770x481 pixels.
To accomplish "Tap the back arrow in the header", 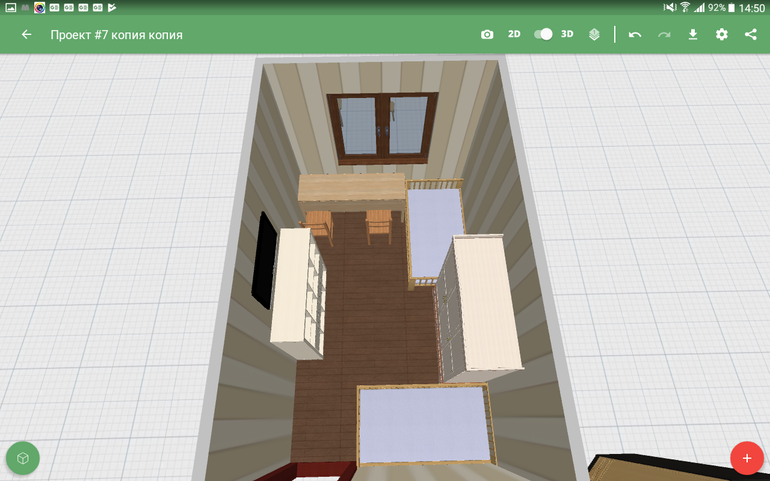I will click(26, 35).
